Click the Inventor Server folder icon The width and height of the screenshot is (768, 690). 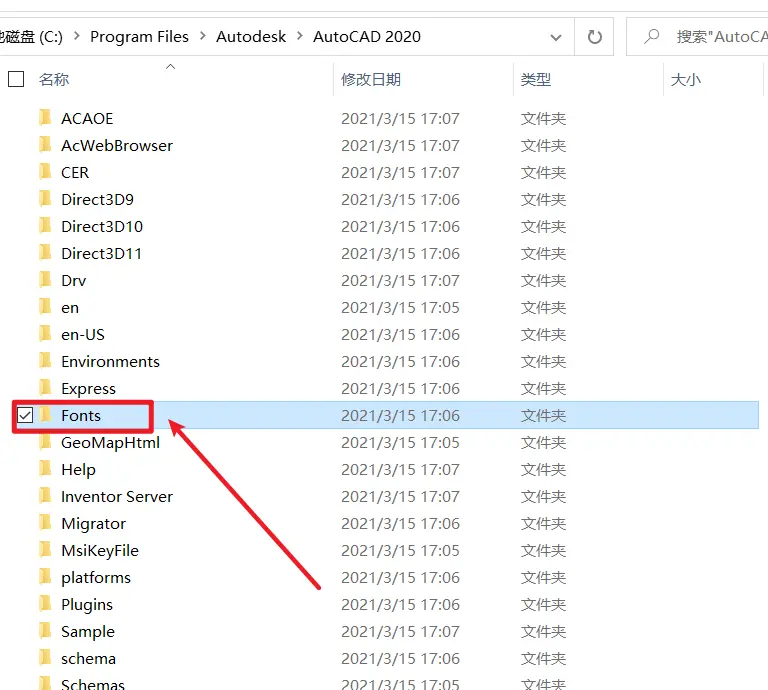tap(45, 496)
